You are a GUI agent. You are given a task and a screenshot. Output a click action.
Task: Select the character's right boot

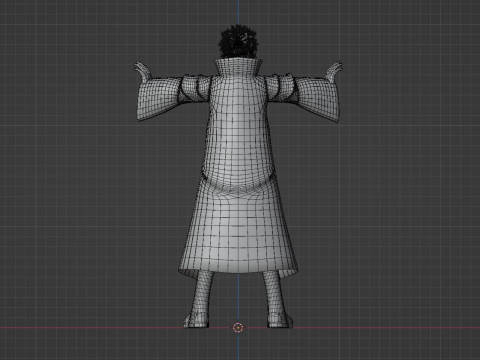pos(280,321)
